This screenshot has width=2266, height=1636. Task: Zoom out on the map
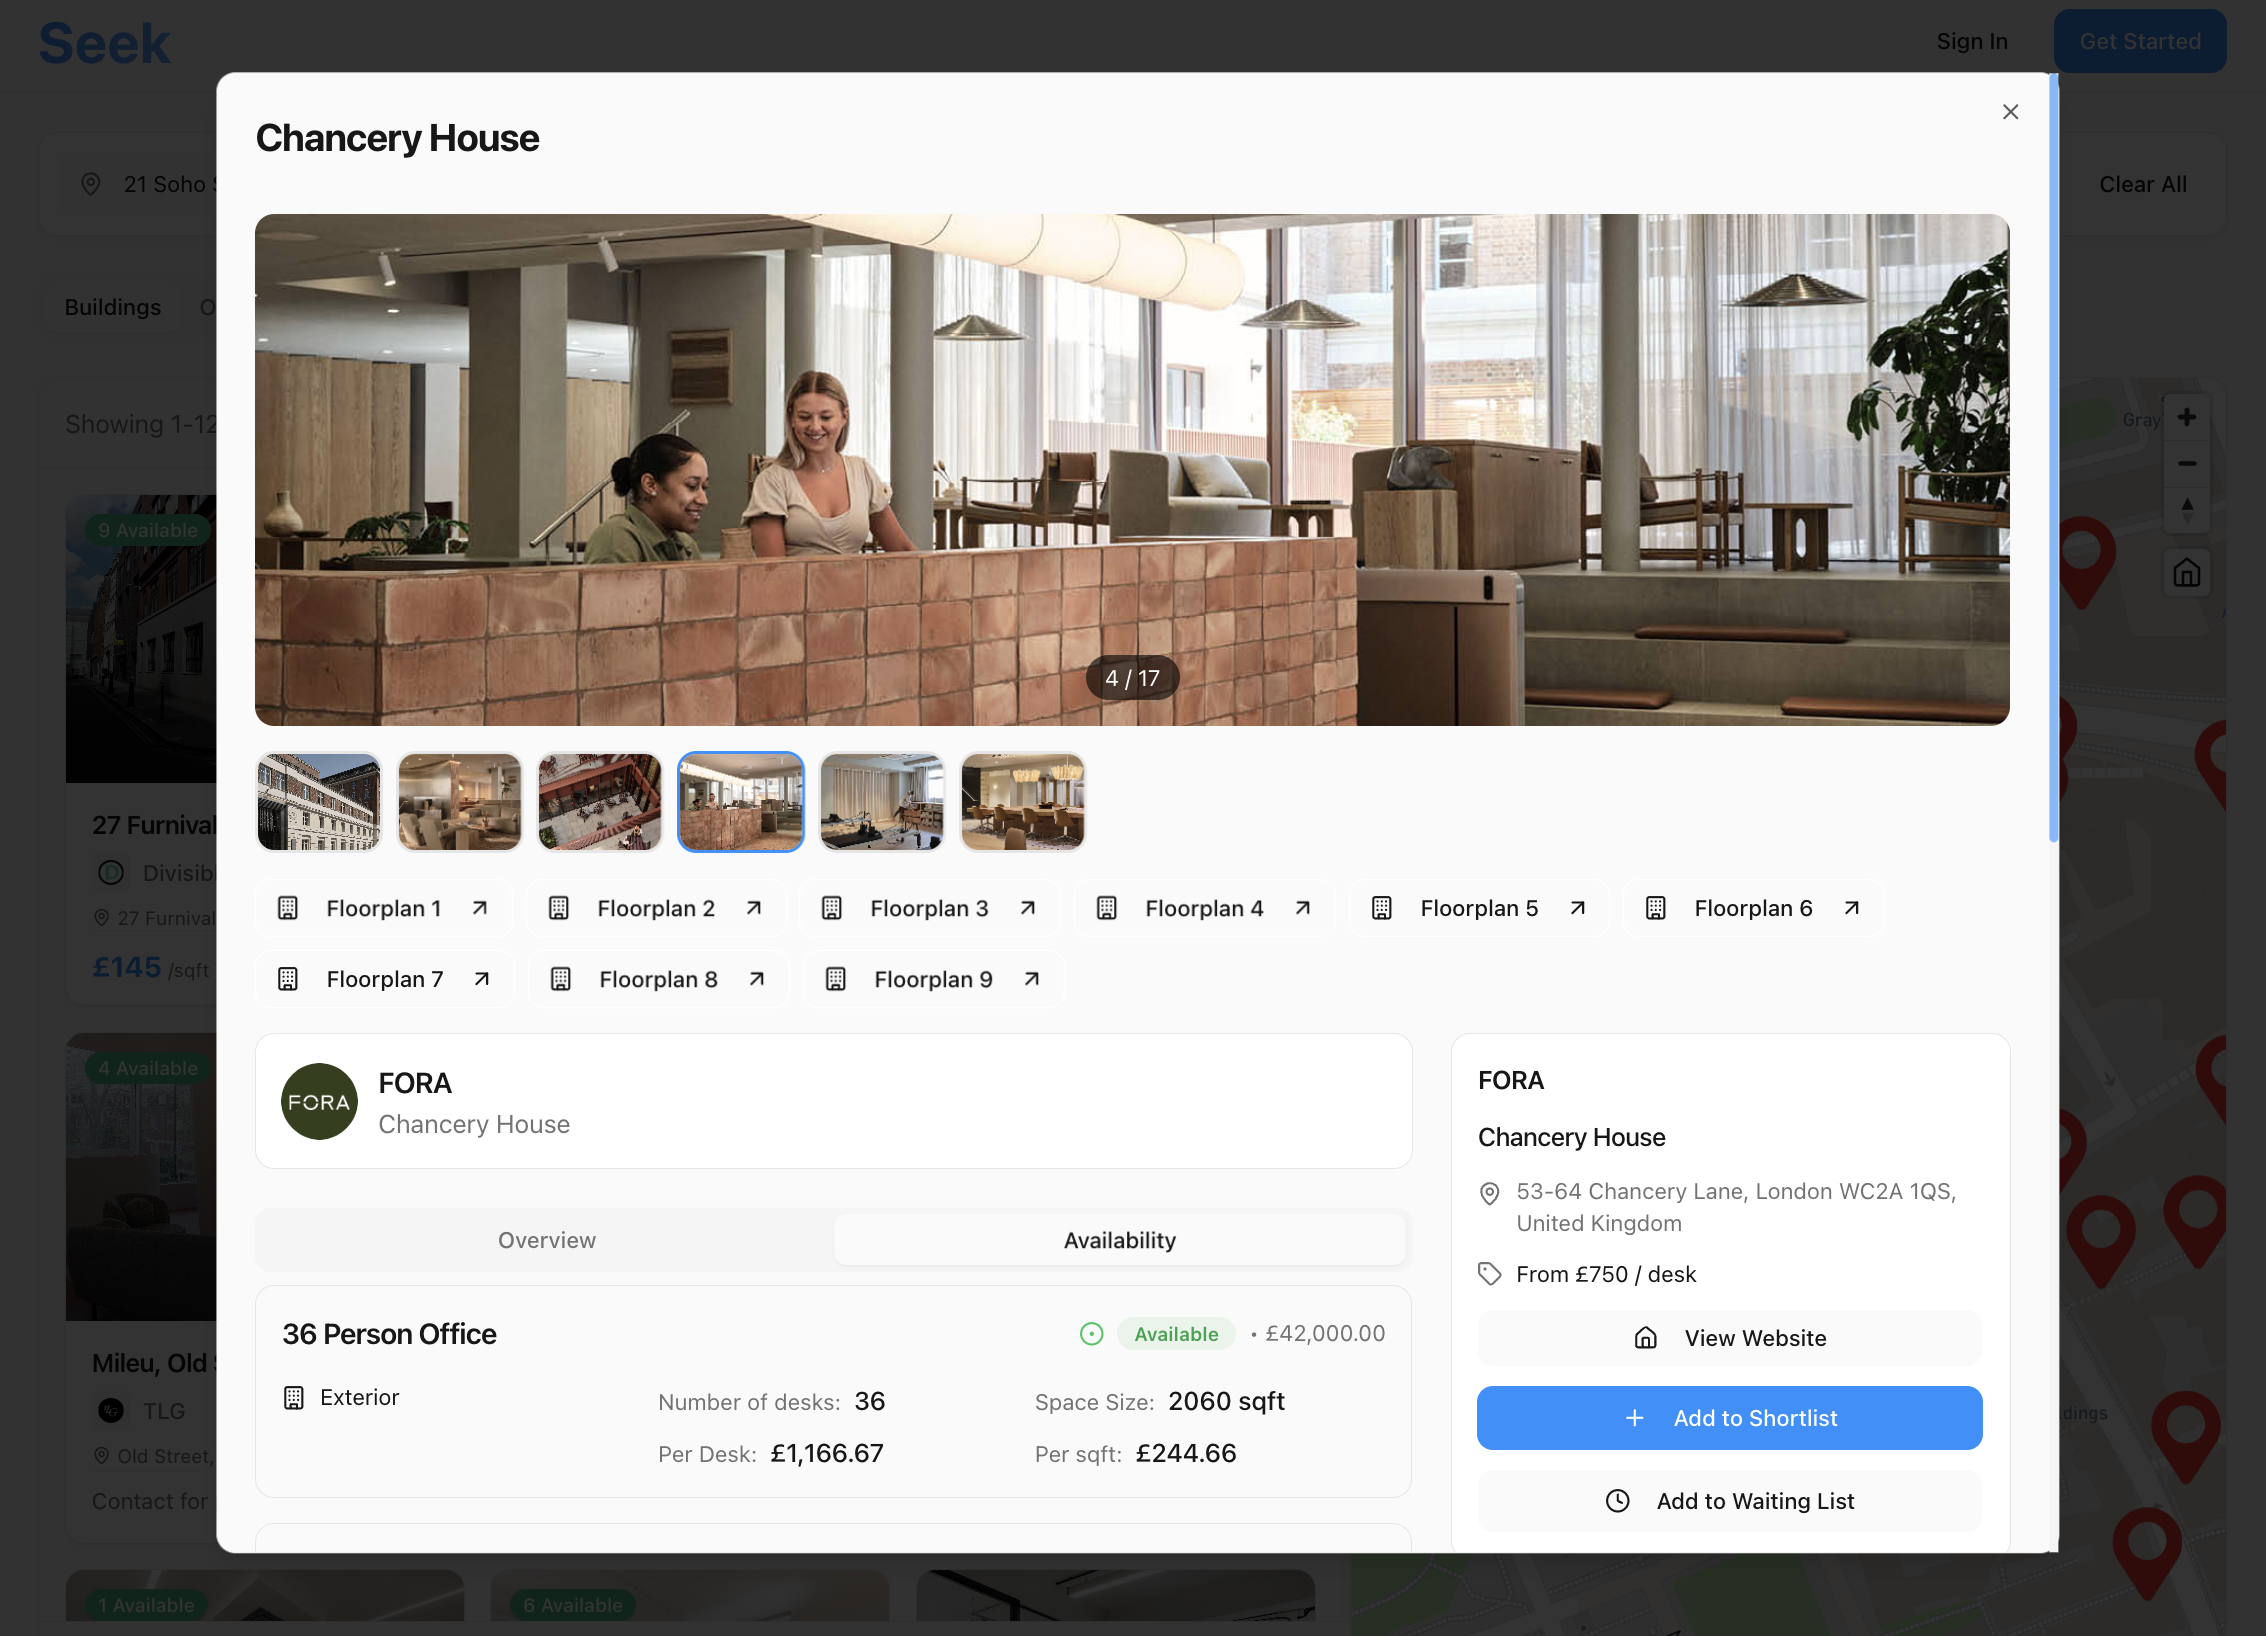pos(2187,463)
